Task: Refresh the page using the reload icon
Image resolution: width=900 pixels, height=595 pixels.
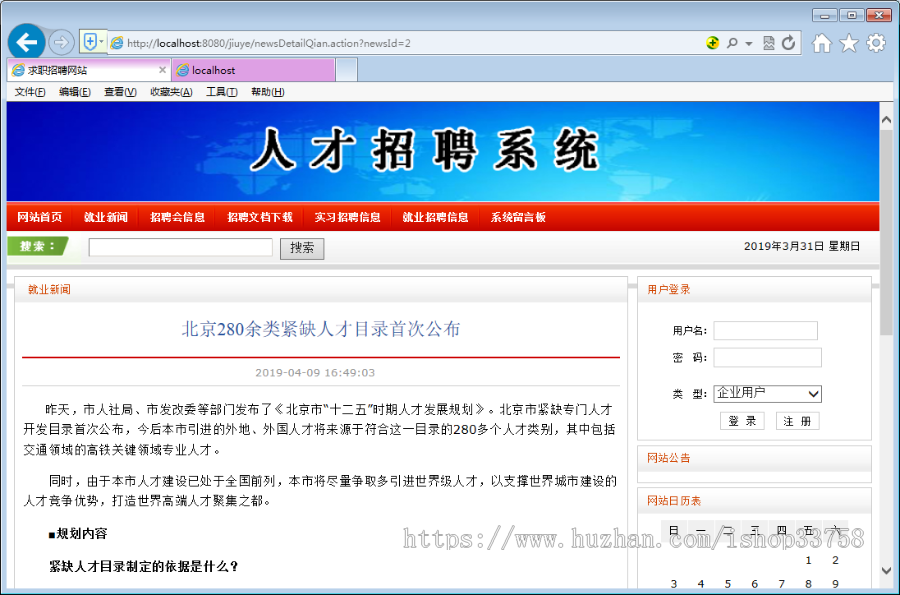Action: coord(789,42)
